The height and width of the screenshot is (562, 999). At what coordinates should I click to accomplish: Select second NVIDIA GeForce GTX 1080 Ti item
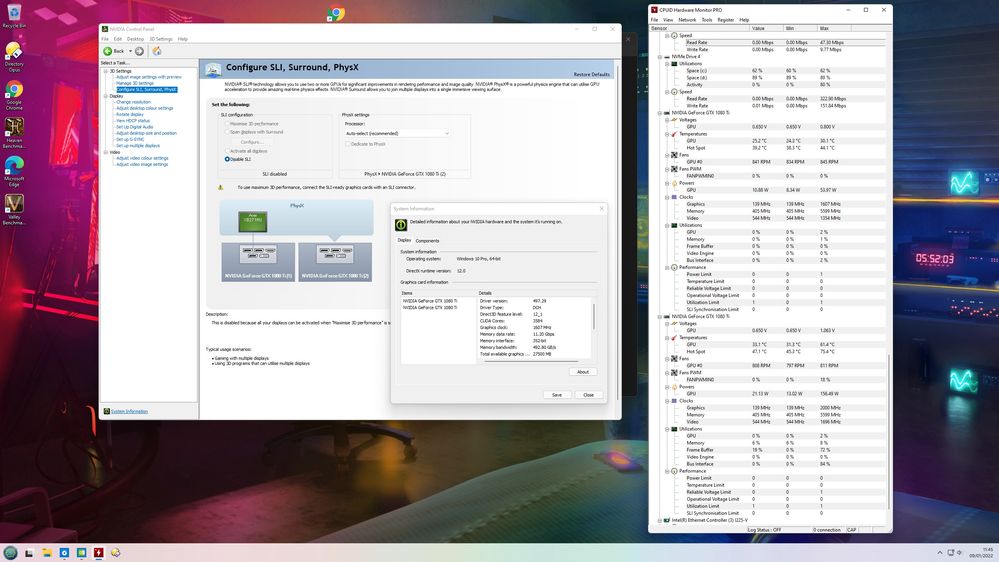[429, 308]
